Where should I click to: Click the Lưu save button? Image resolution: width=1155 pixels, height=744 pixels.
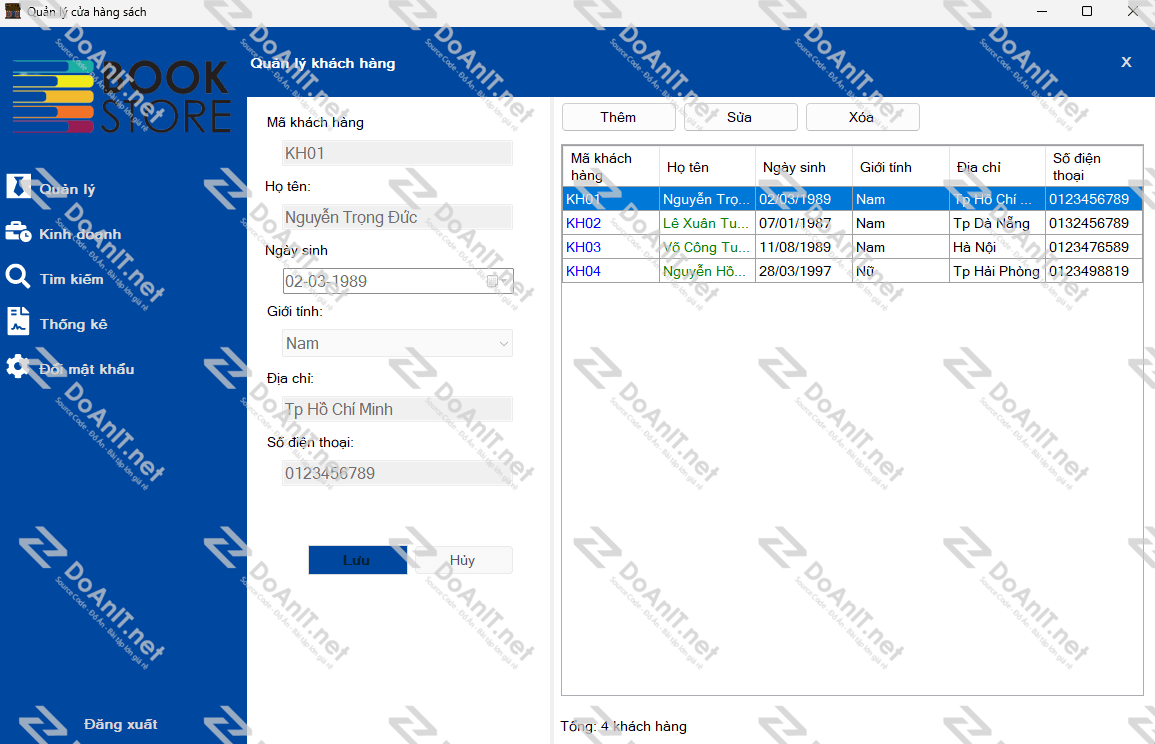tap(357, 560)
